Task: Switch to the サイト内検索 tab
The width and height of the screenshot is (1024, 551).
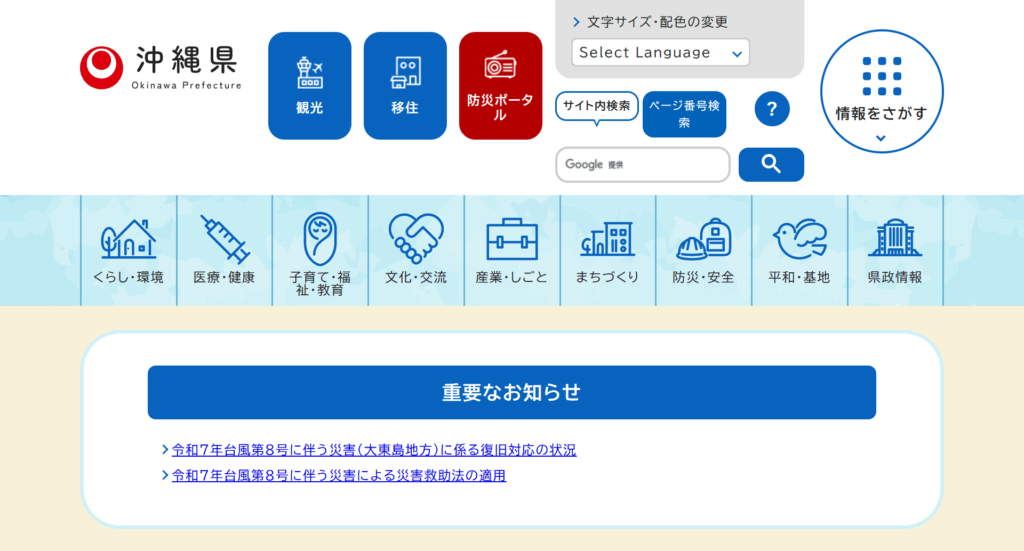Action: (596, 106)
